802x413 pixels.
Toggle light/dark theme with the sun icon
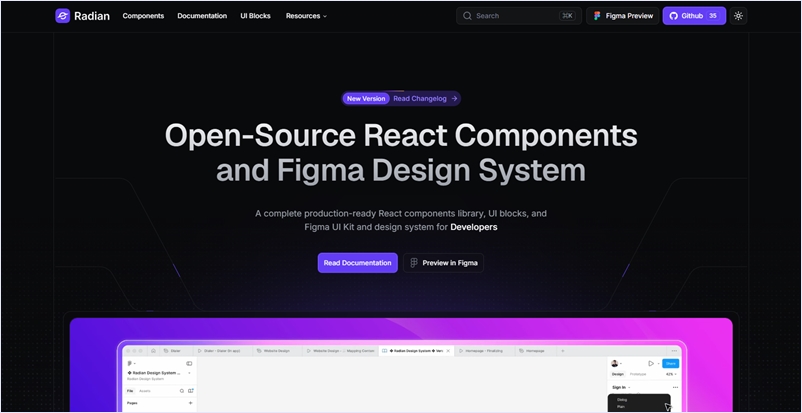(738, 16)
